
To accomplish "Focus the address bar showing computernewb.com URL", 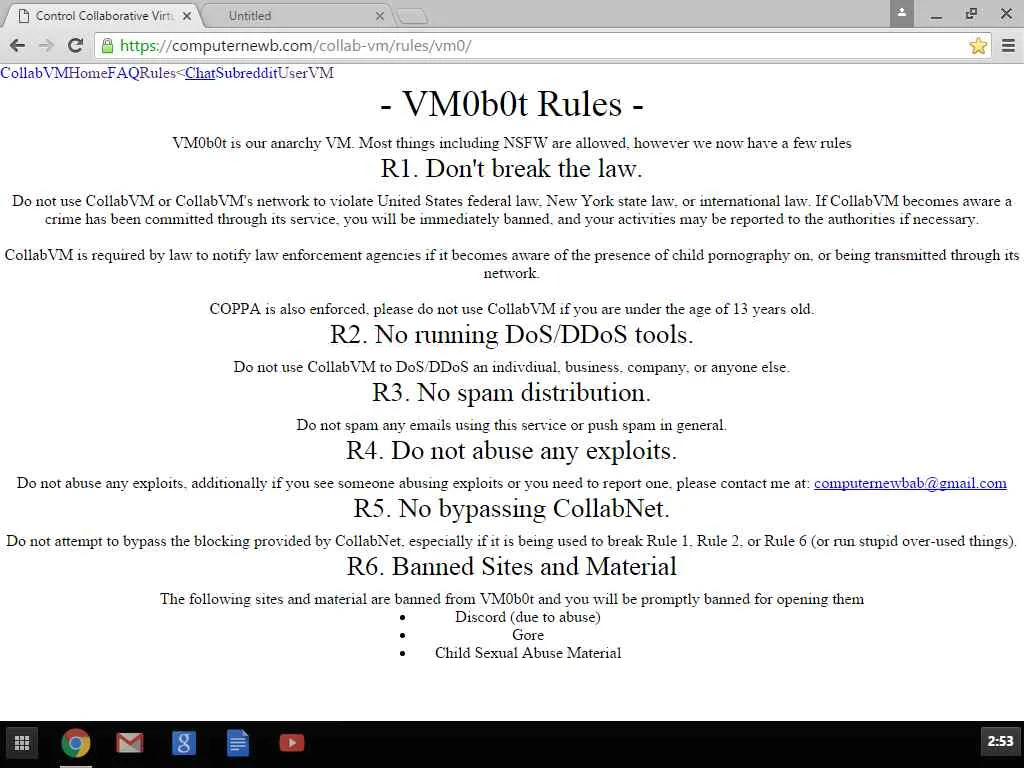I will click(542, 46).
